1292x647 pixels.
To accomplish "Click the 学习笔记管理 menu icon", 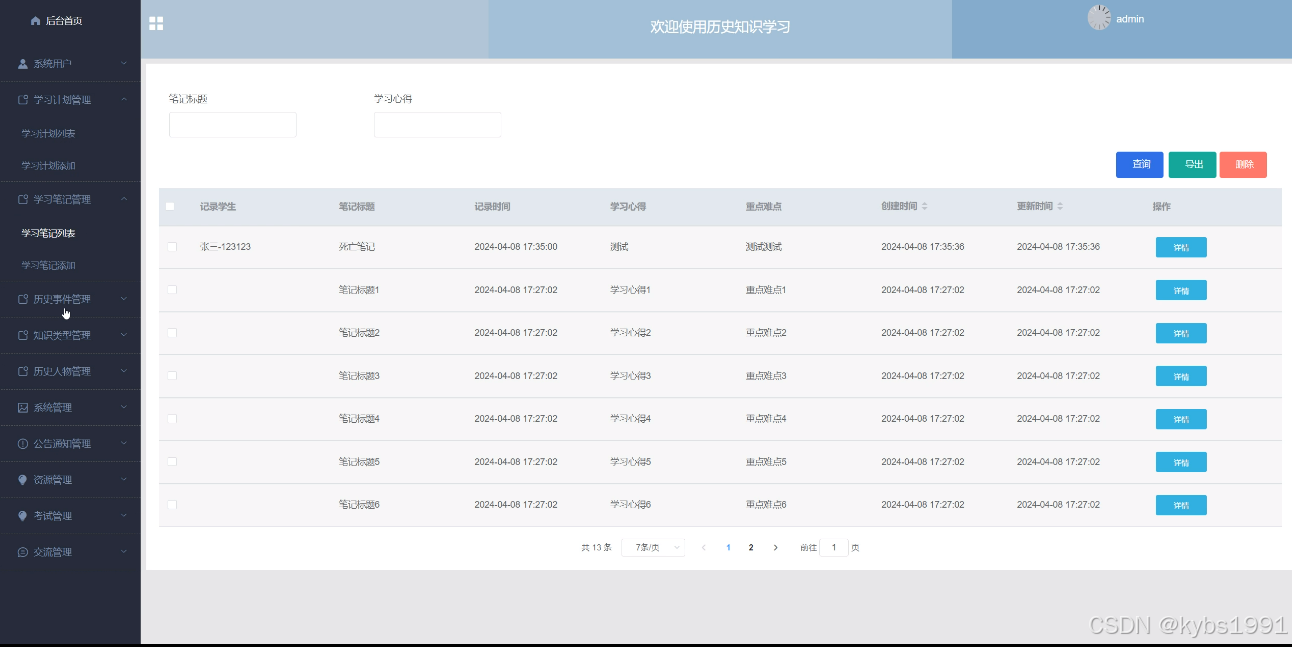I will click(x=23, y=199).
